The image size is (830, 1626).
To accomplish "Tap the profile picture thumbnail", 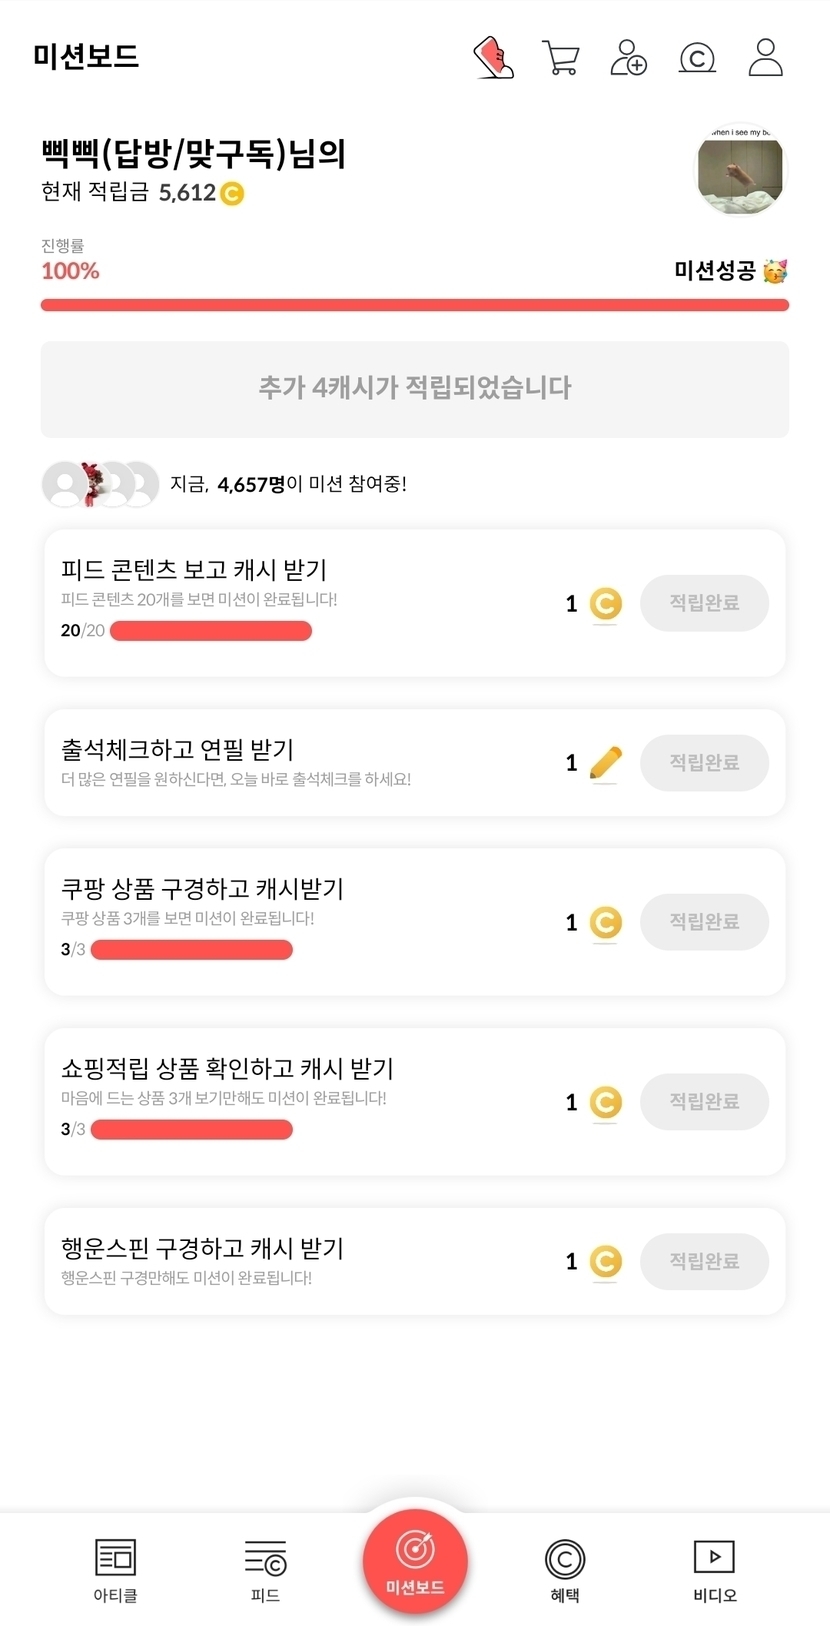I will pyautogui.click(x=740, y=171).
